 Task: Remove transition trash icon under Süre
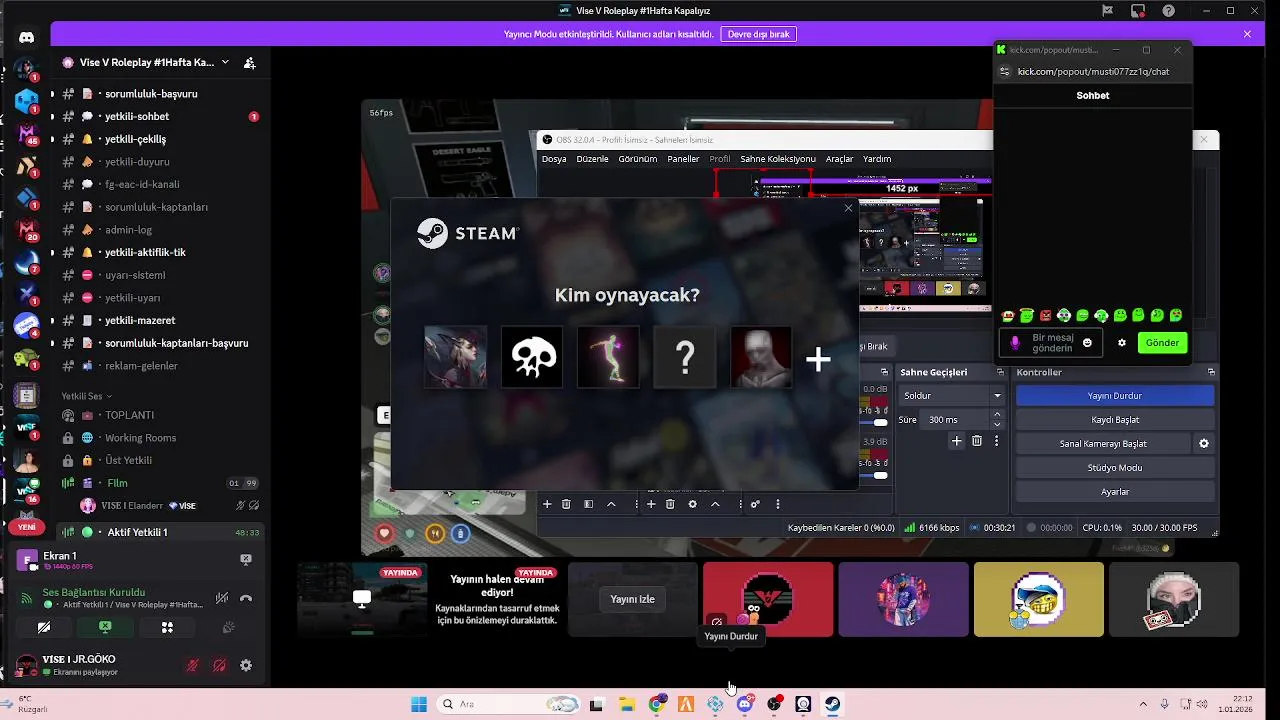tap(977, 441)
